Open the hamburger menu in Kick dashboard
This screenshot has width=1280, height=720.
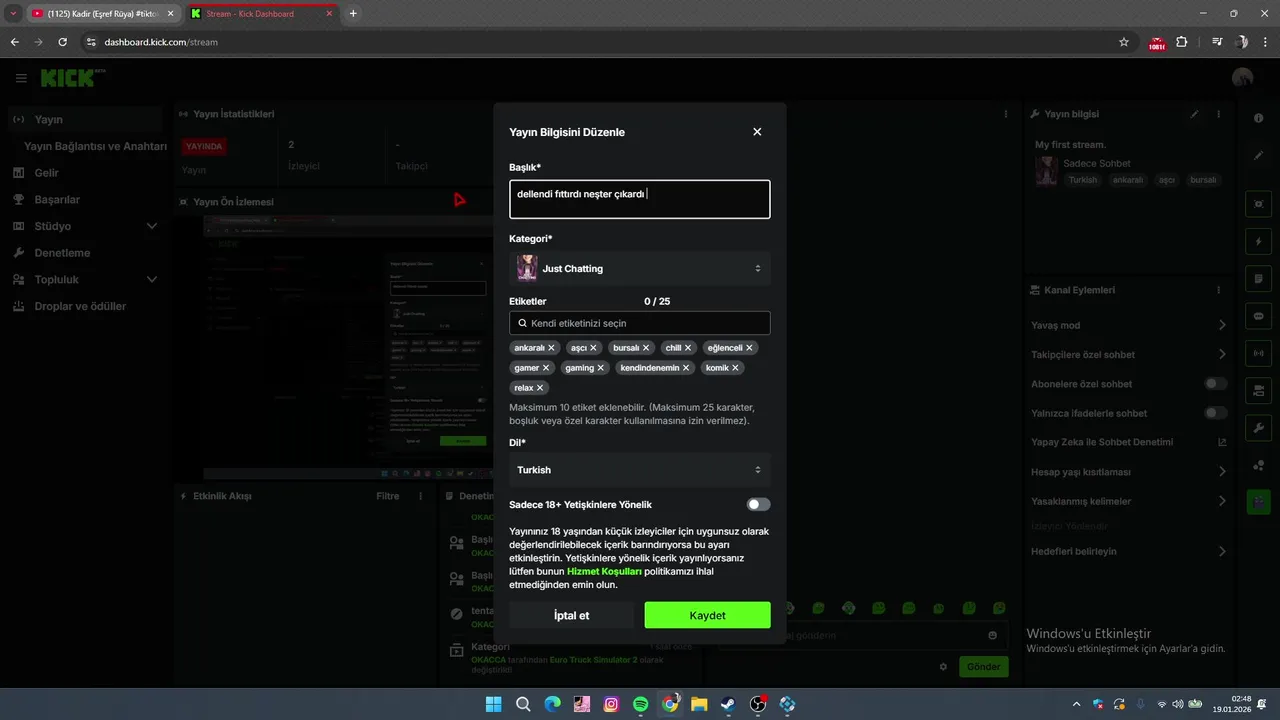21,78
